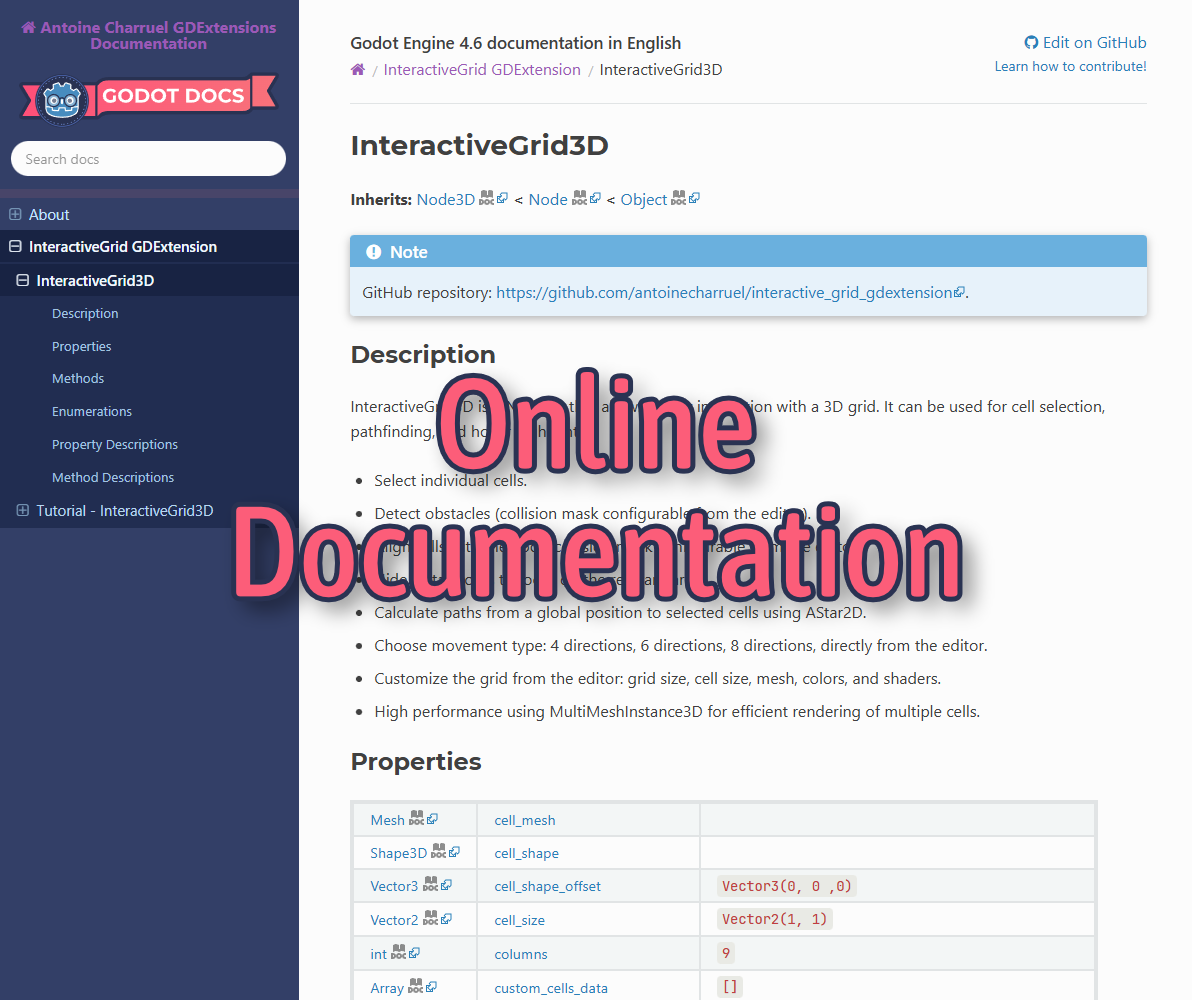Viewport: 1192px width, 1000px height.
Task: Click the Shape3D type link in table
Action: coord(398,853)
